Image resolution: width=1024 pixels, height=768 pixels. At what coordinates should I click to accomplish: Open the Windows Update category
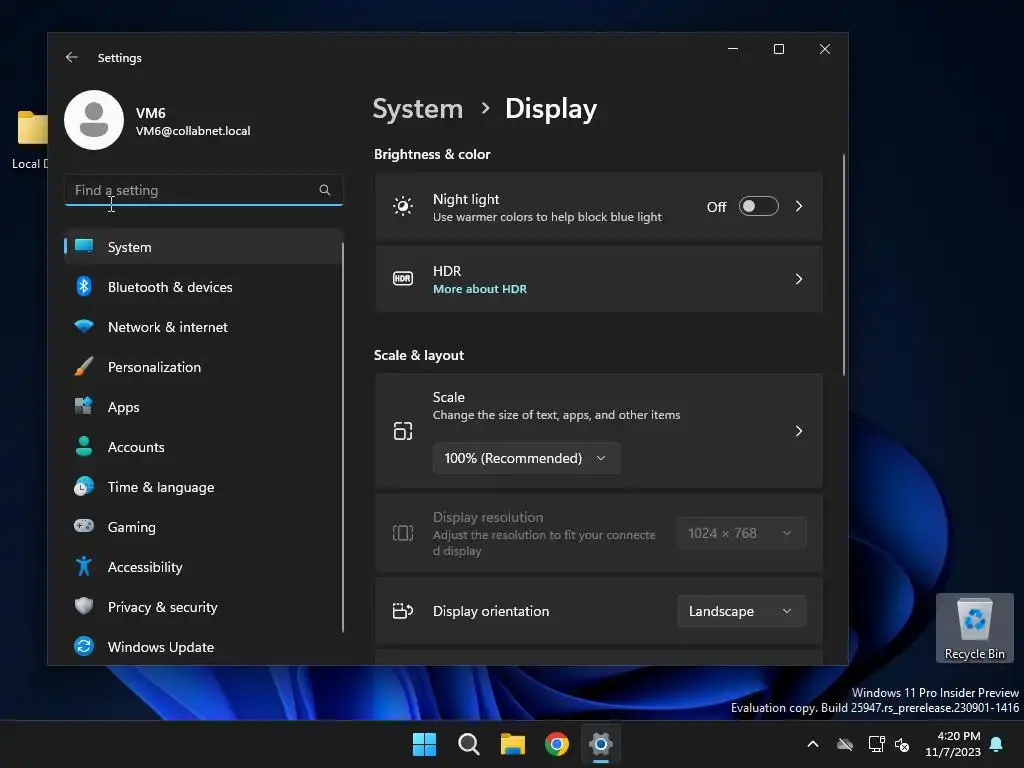pyautogui.click(x=203, y=647)
